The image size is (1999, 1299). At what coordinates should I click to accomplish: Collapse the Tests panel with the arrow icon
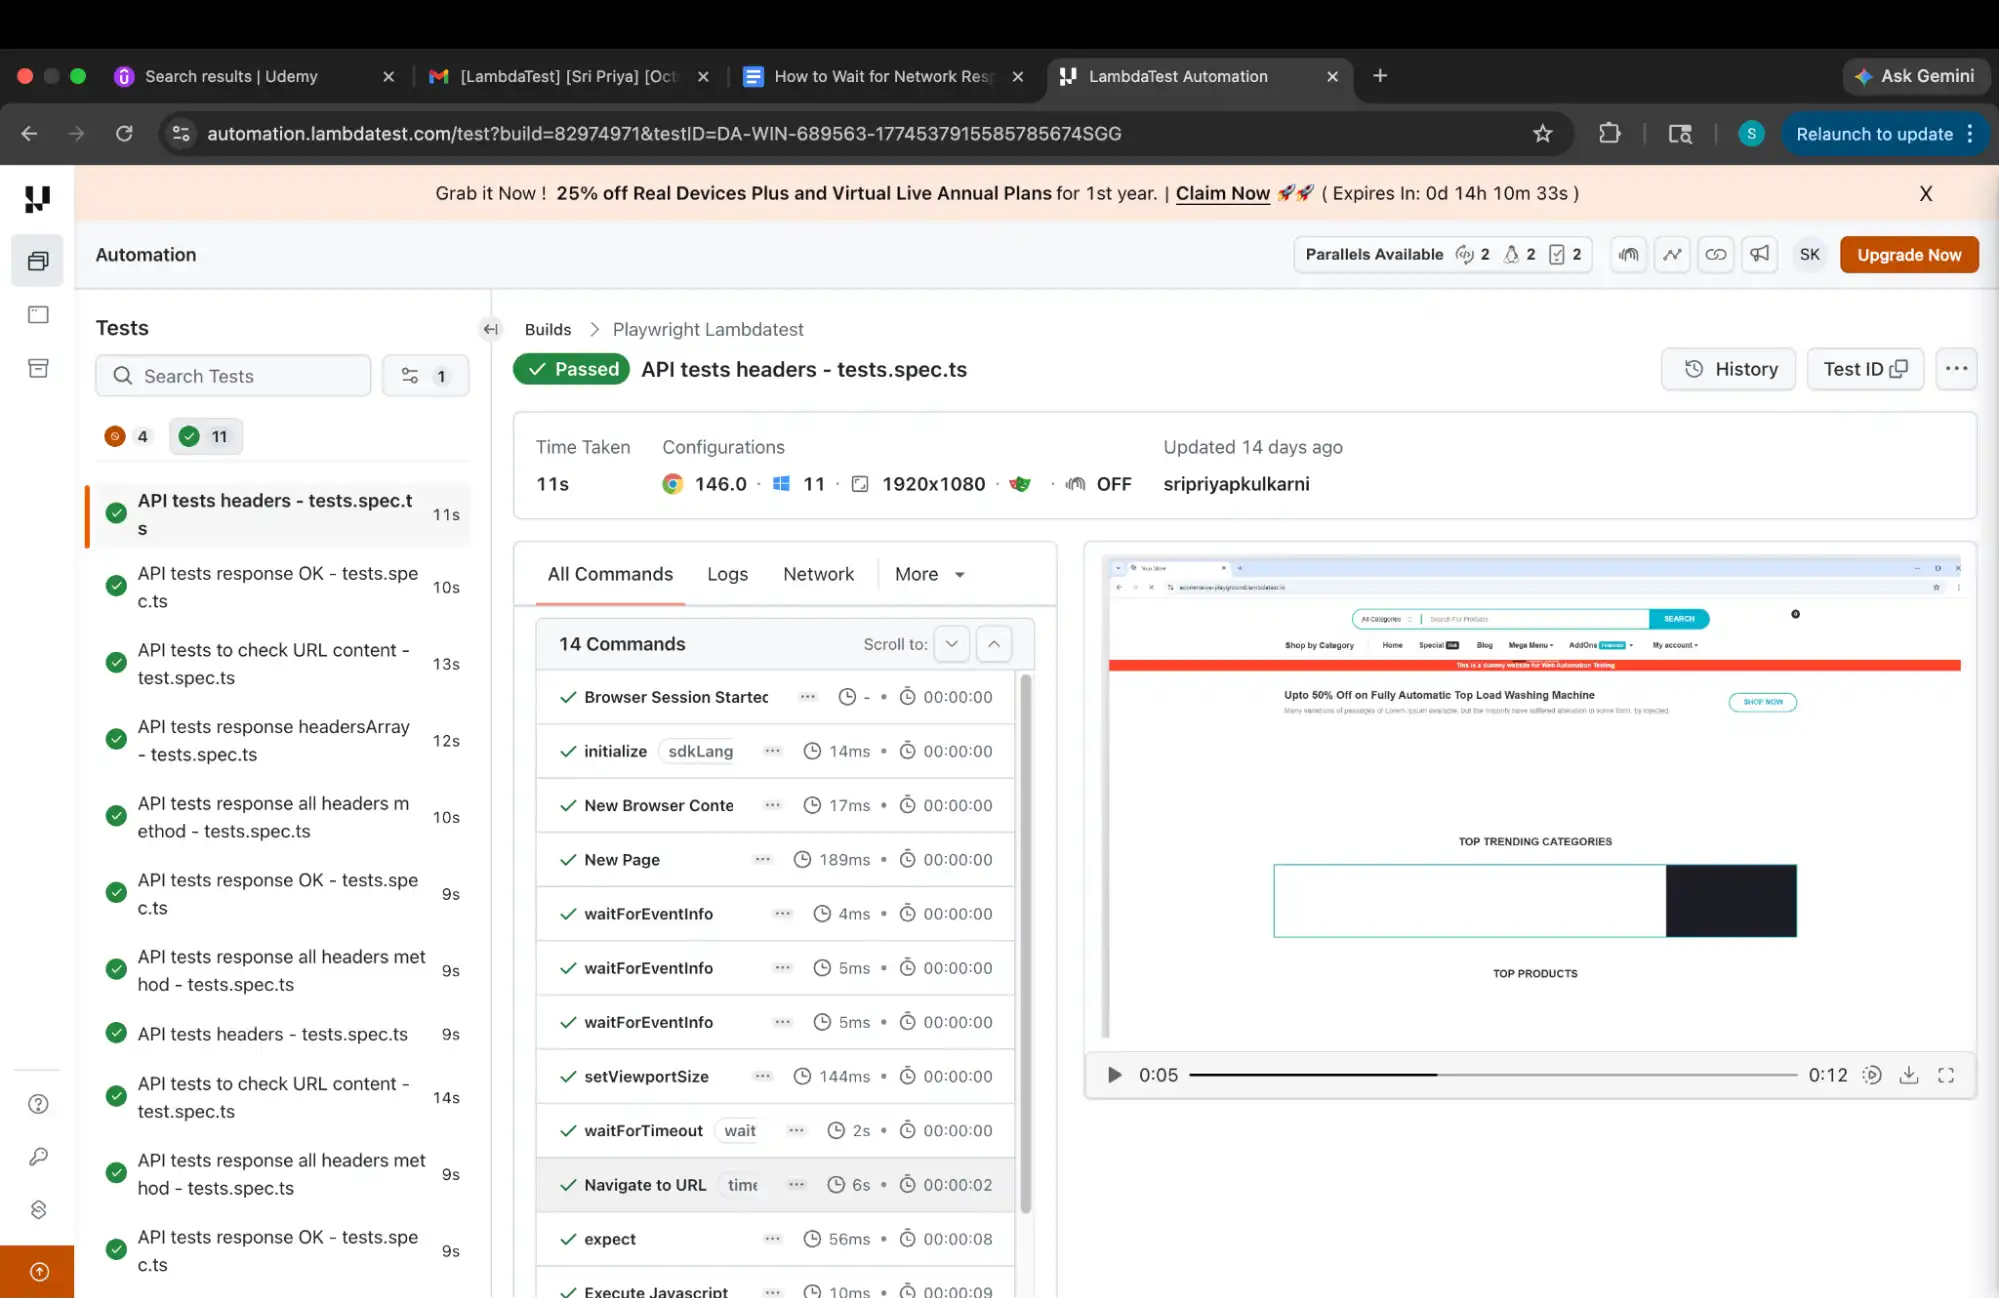490,329
